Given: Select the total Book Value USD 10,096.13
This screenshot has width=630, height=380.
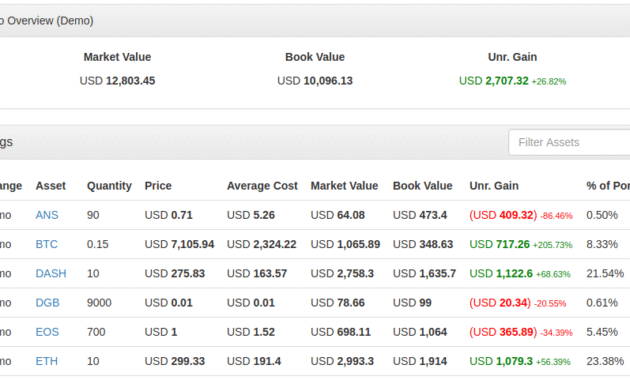Looking at the screenshot, I should 315,81.
